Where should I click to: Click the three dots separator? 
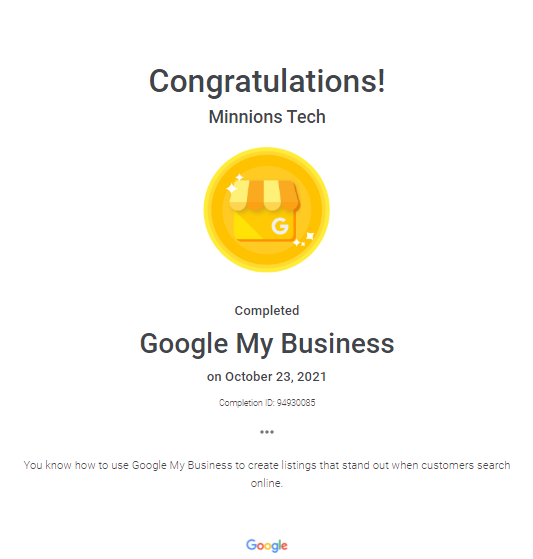(x=267, y=432)
